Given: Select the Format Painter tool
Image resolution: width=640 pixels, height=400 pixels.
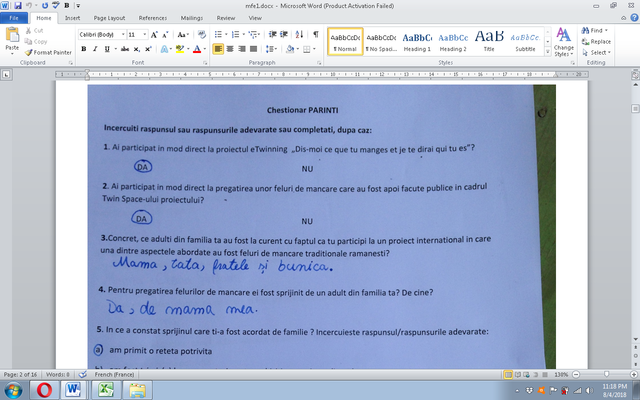Looking at the screenshot, I should pos(48,52).
